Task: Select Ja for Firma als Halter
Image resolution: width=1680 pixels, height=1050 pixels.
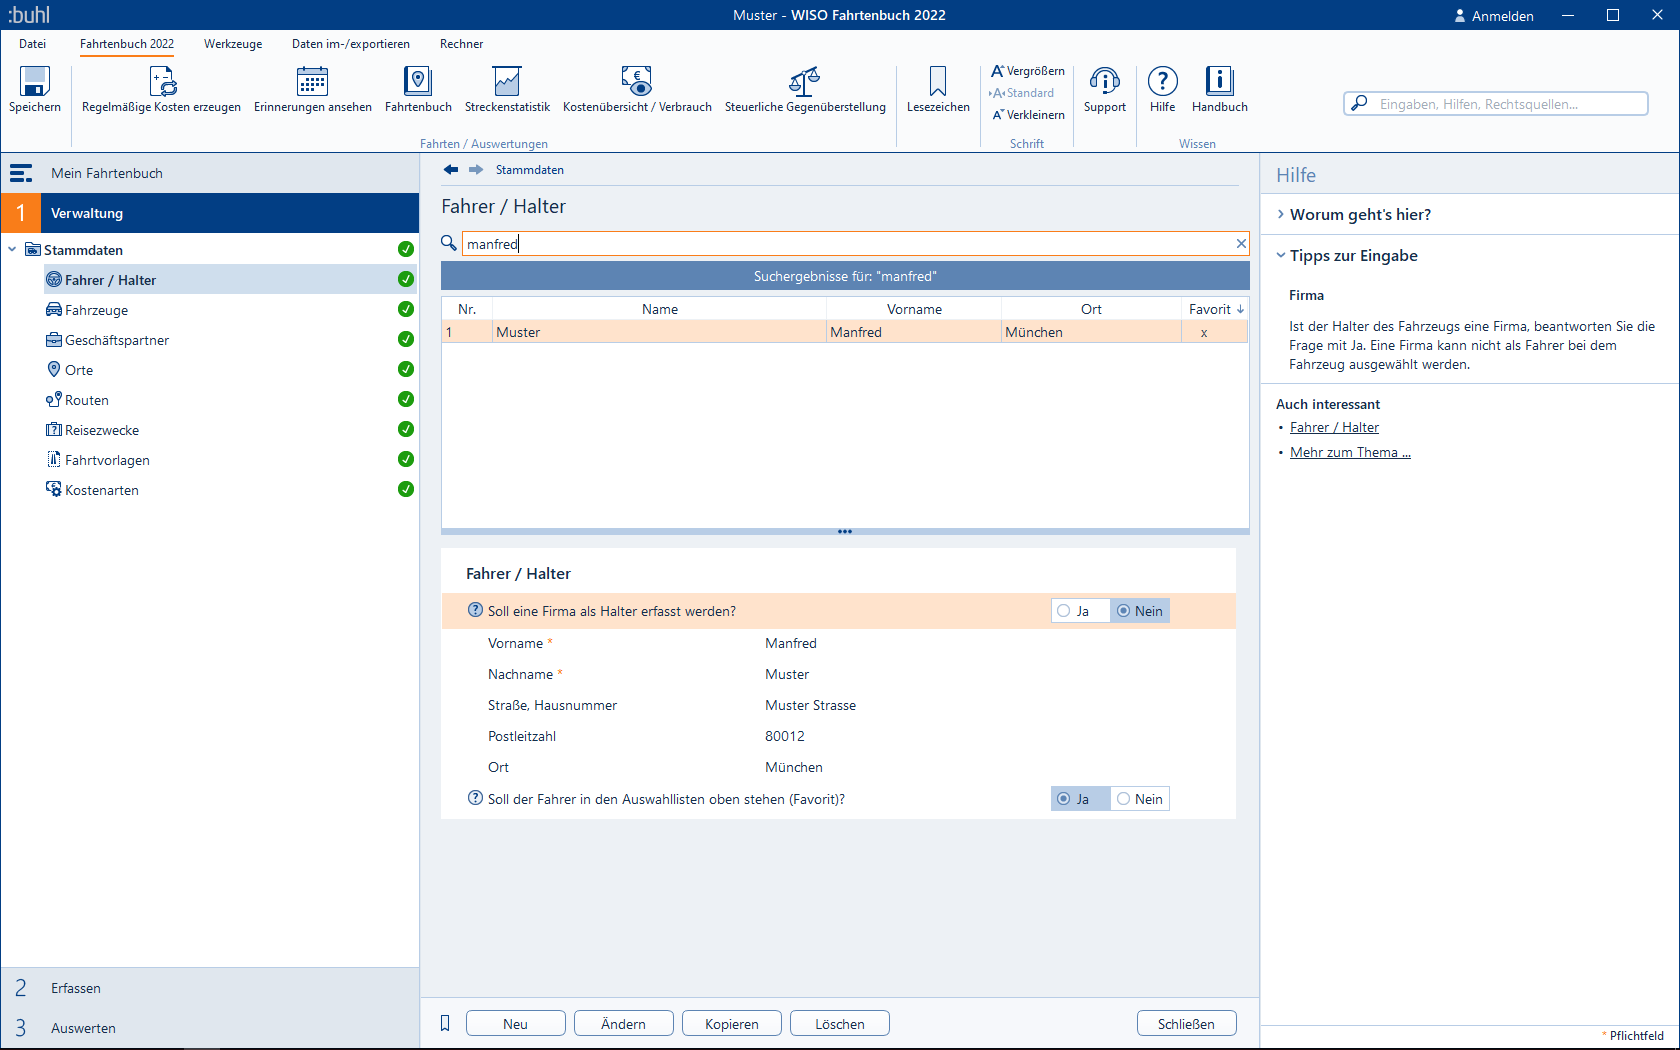Action: pos(1080,611)
